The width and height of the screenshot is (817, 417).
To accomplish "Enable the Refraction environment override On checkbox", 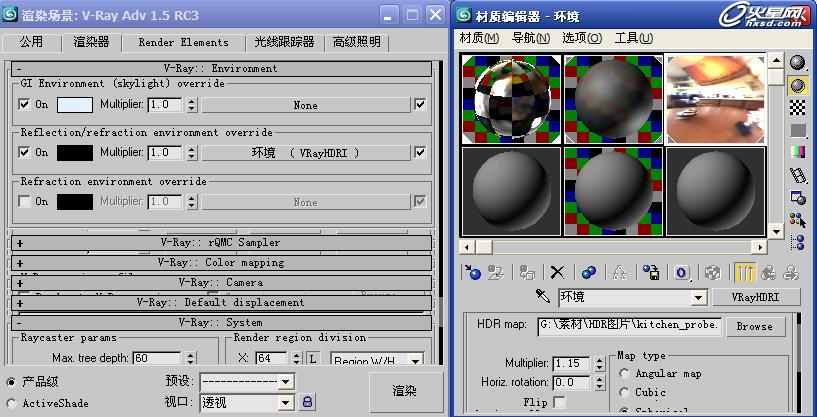I will point(25,202).
